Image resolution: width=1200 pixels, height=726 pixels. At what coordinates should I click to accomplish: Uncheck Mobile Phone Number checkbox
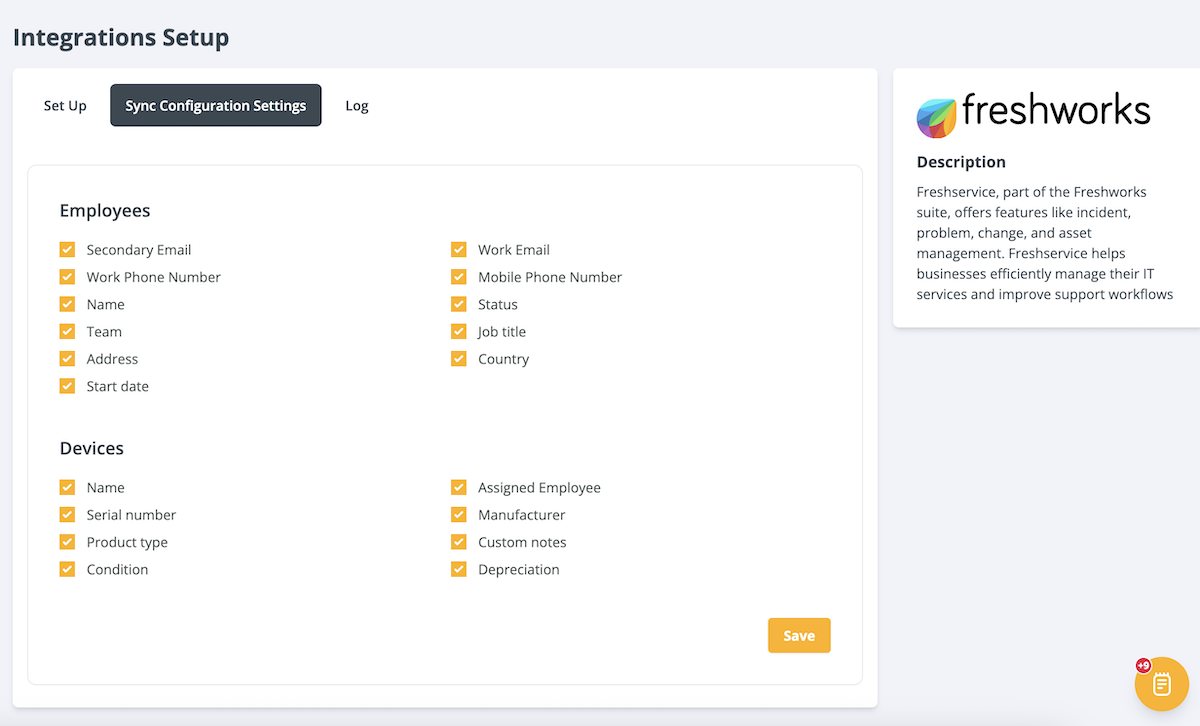tap(459, 277)
